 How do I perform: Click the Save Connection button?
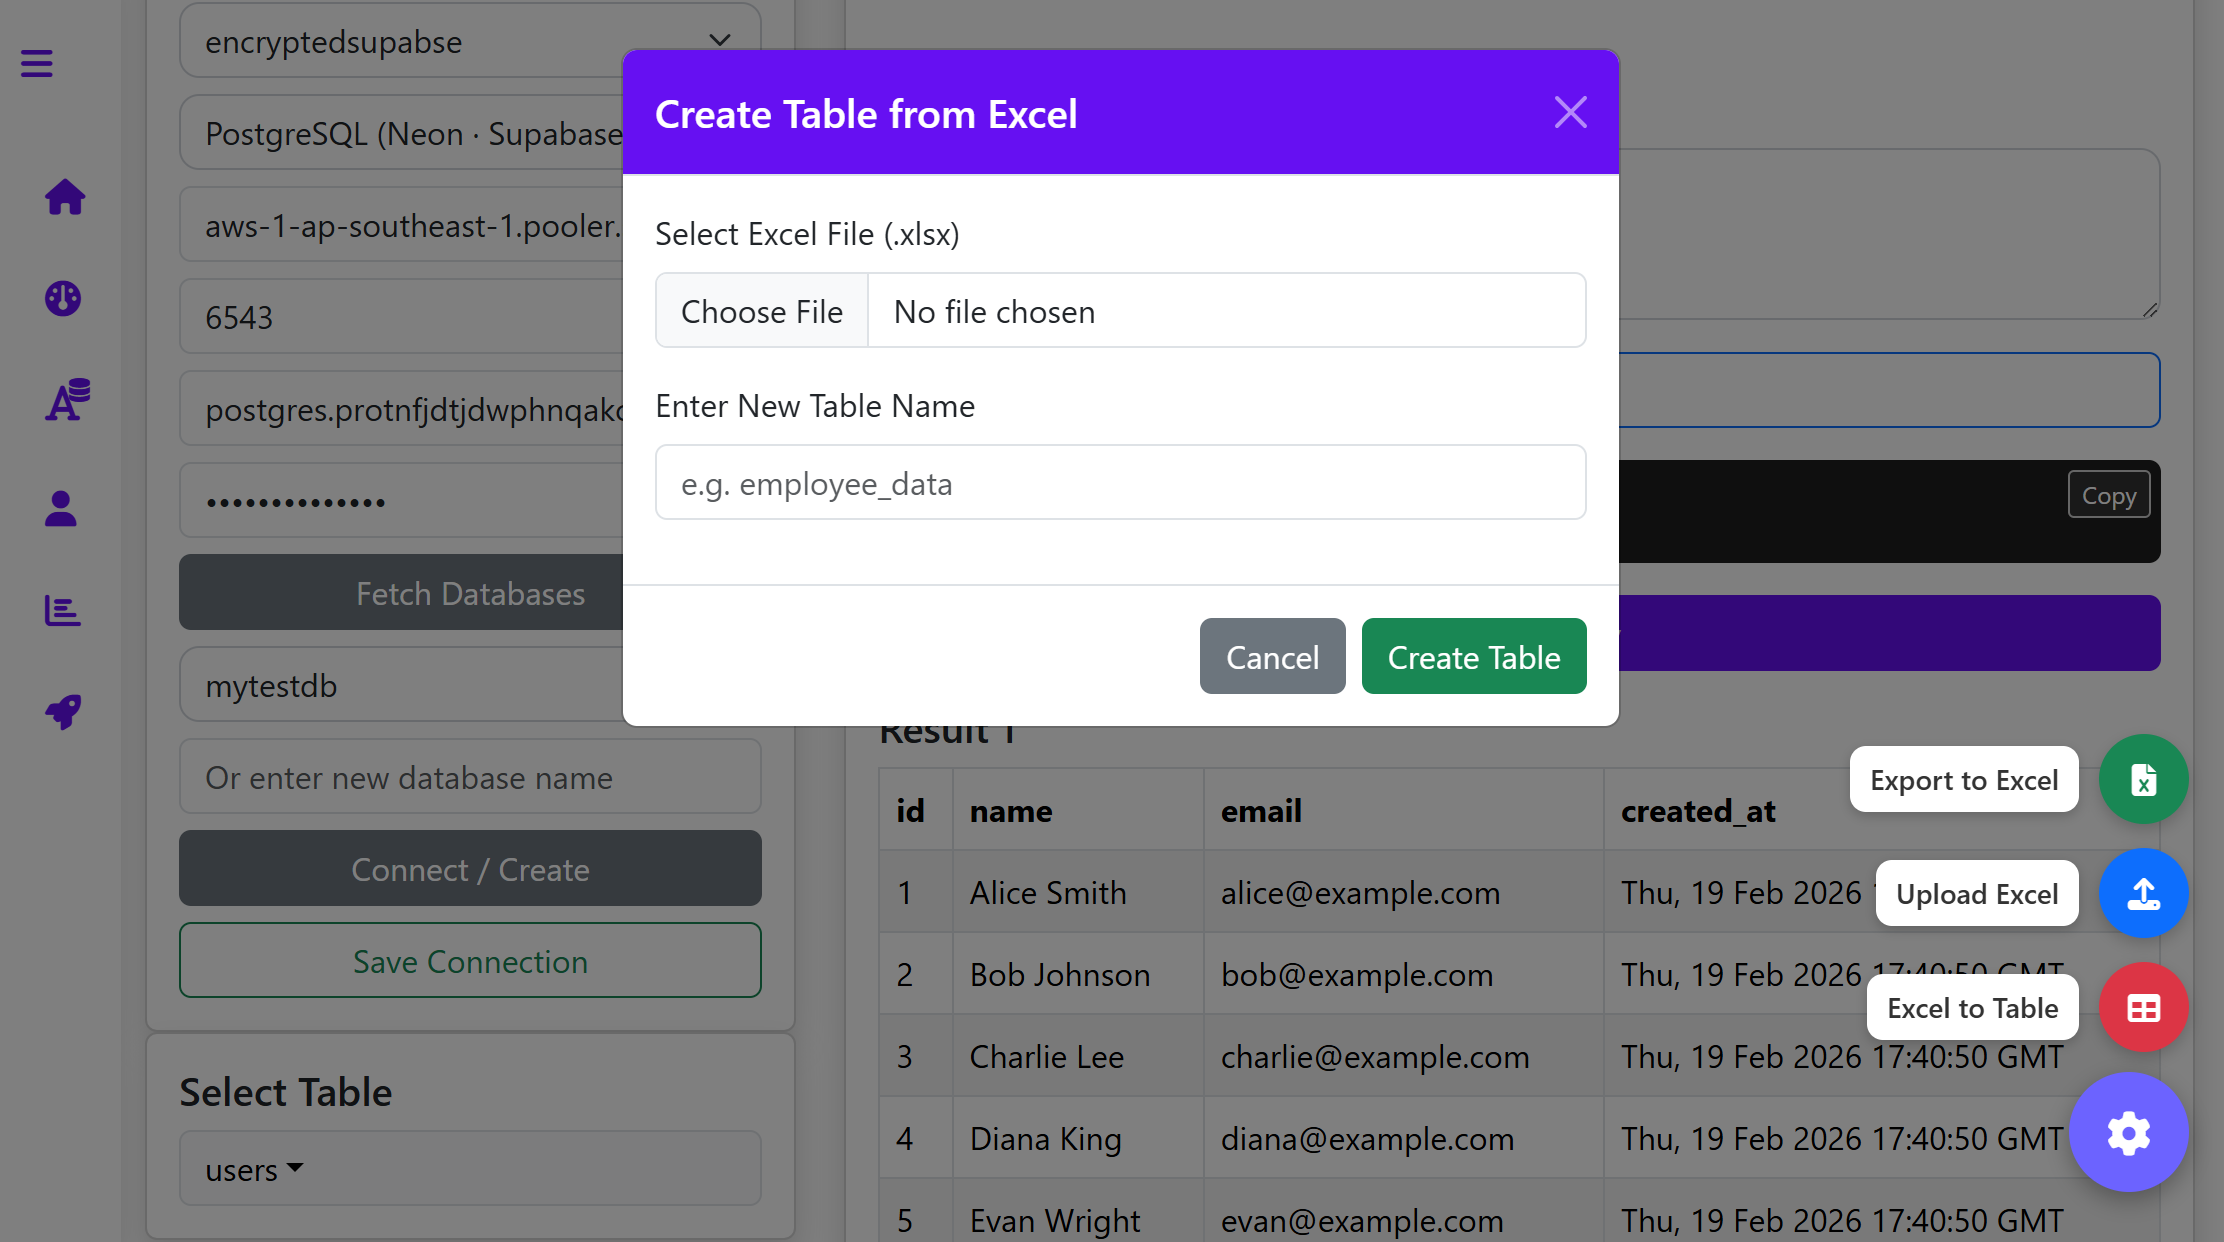(470, 961)
